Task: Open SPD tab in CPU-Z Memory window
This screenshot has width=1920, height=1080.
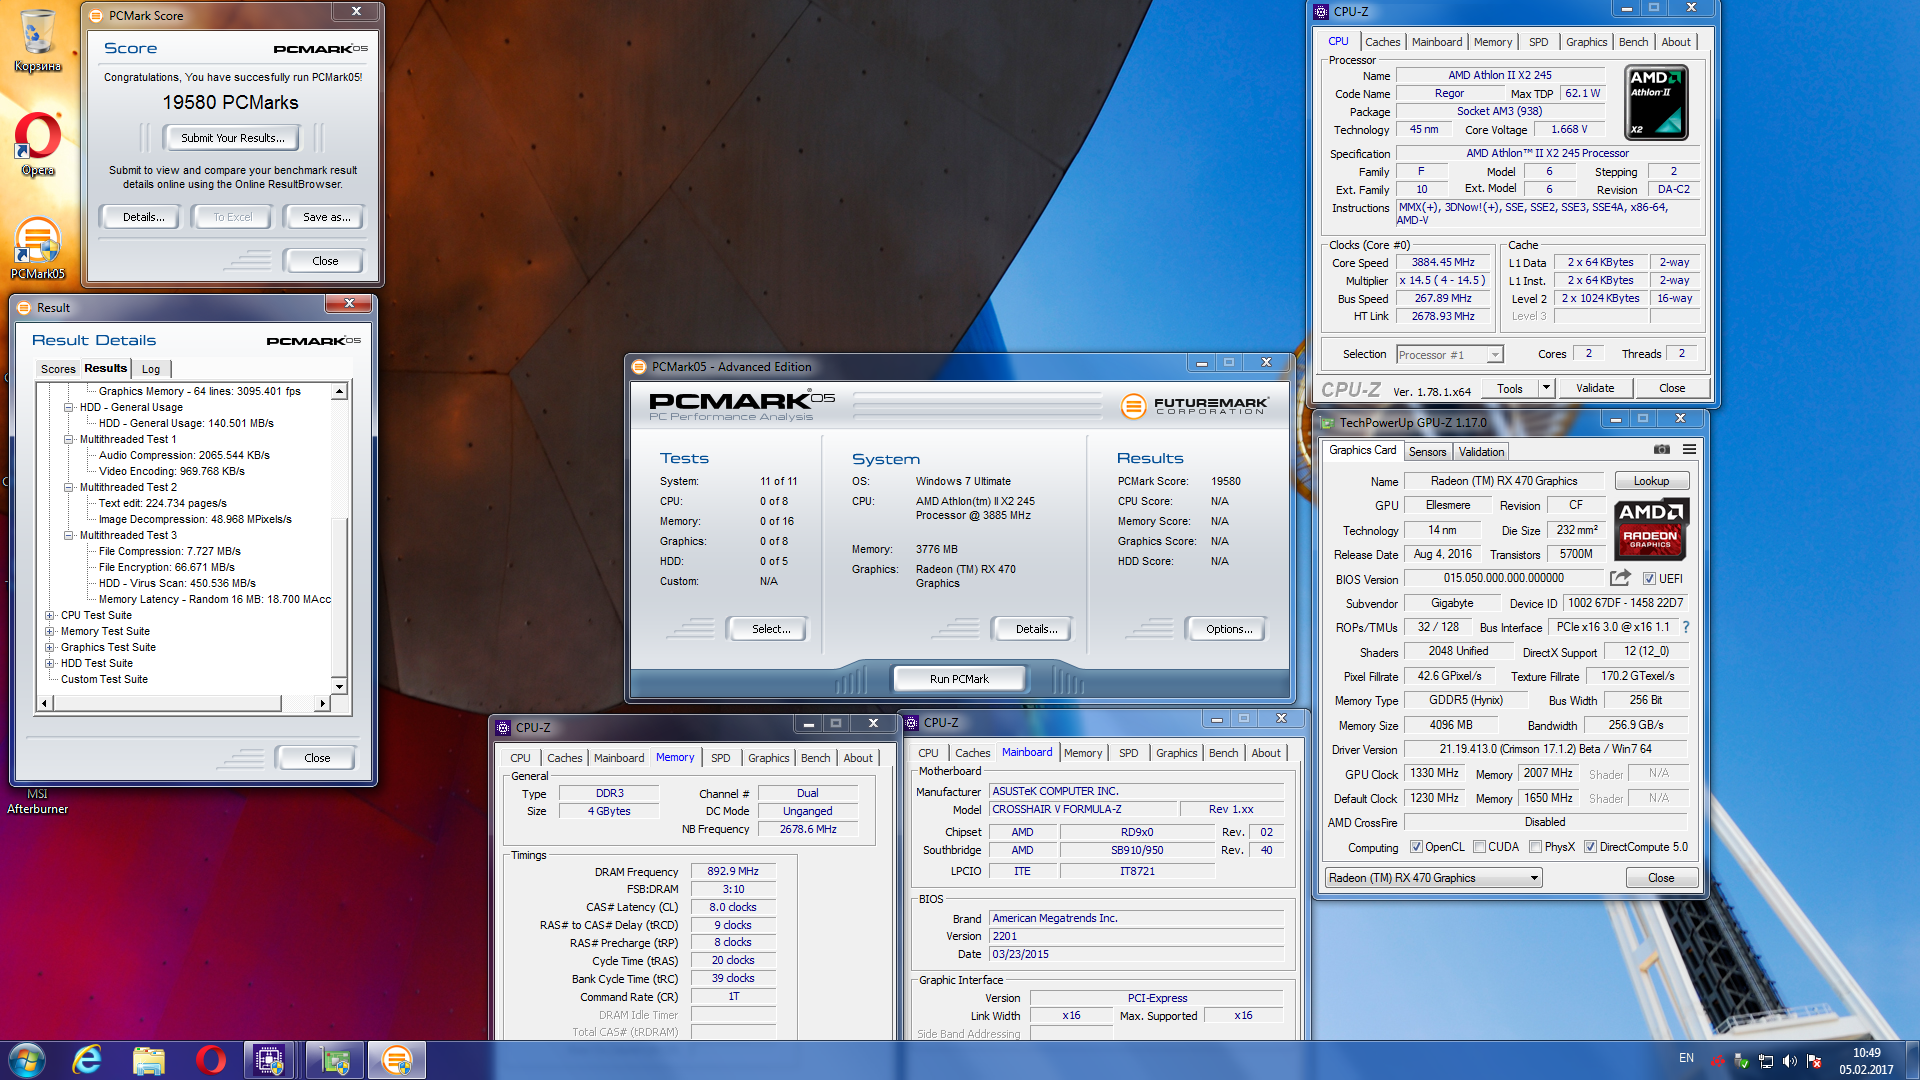Action: click(x=720, y=758)
